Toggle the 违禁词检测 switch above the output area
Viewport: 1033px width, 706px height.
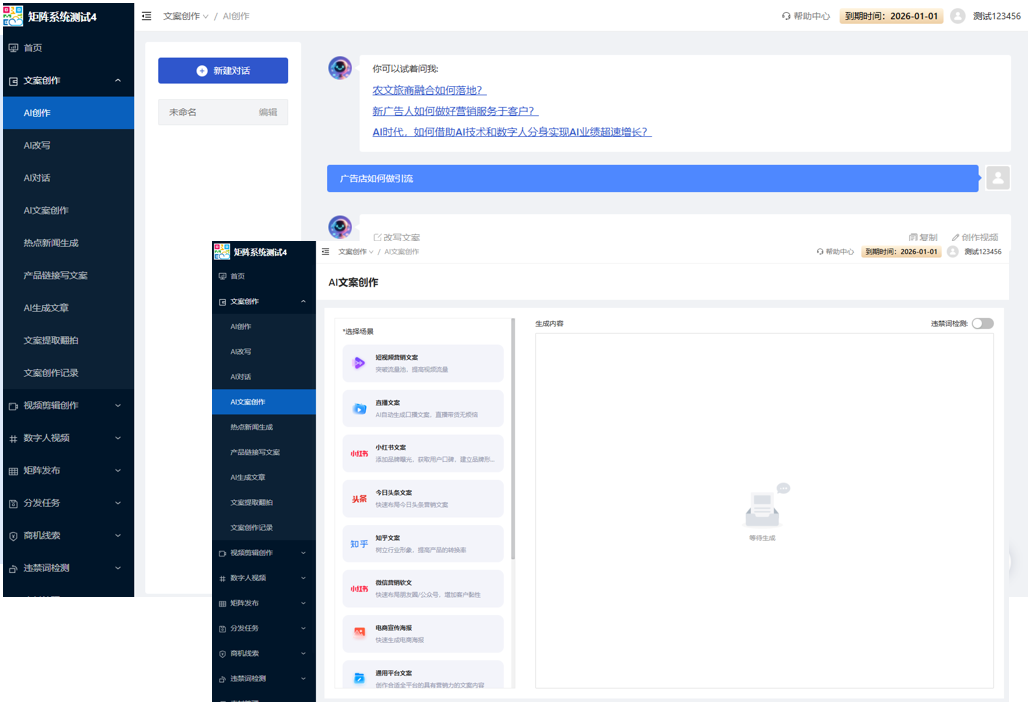click(x=982, y=323)
